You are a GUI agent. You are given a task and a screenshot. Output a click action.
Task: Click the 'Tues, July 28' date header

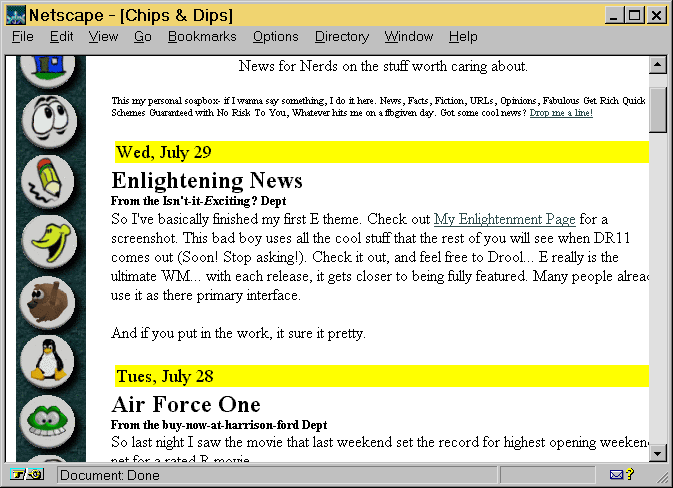pyautogui.click(x=382, y=376)
